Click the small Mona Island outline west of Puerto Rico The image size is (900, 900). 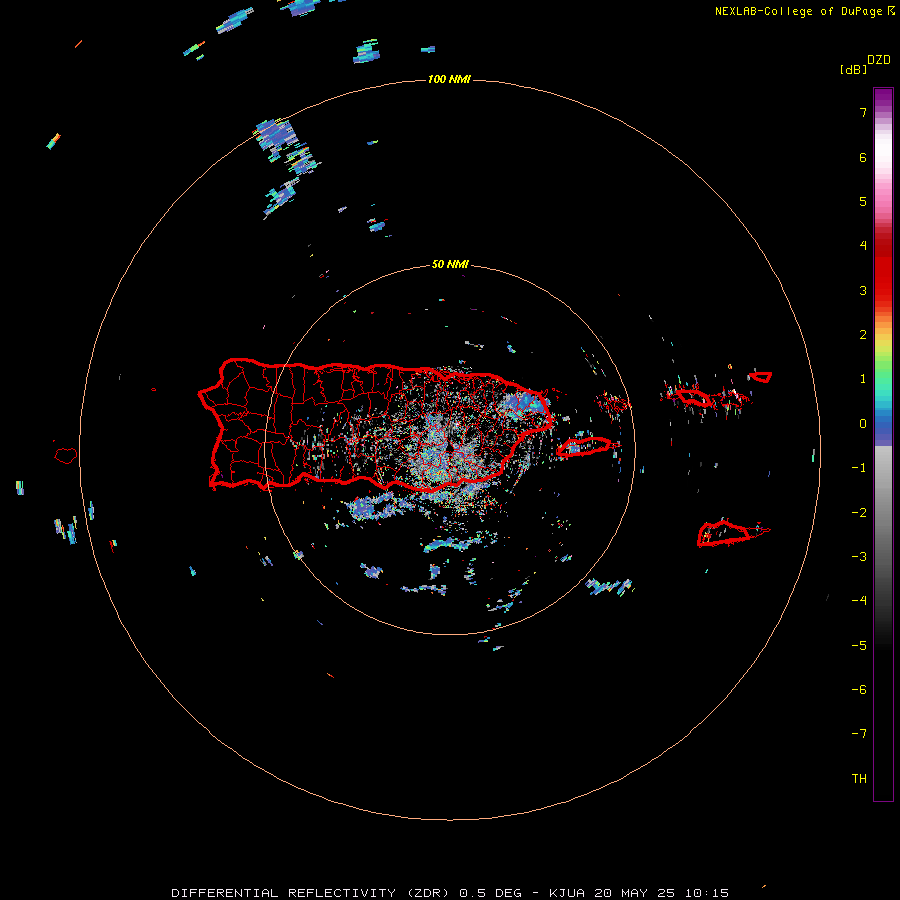[66, 455]
